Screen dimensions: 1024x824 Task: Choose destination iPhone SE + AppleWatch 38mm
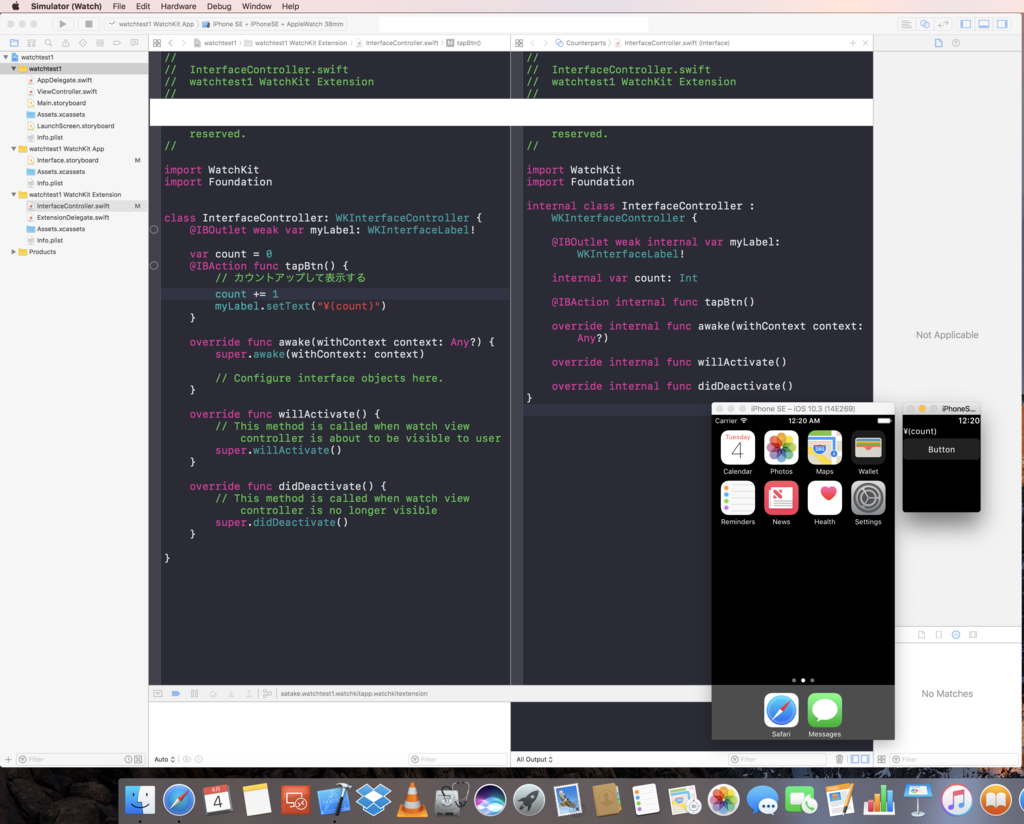[273, 24]
